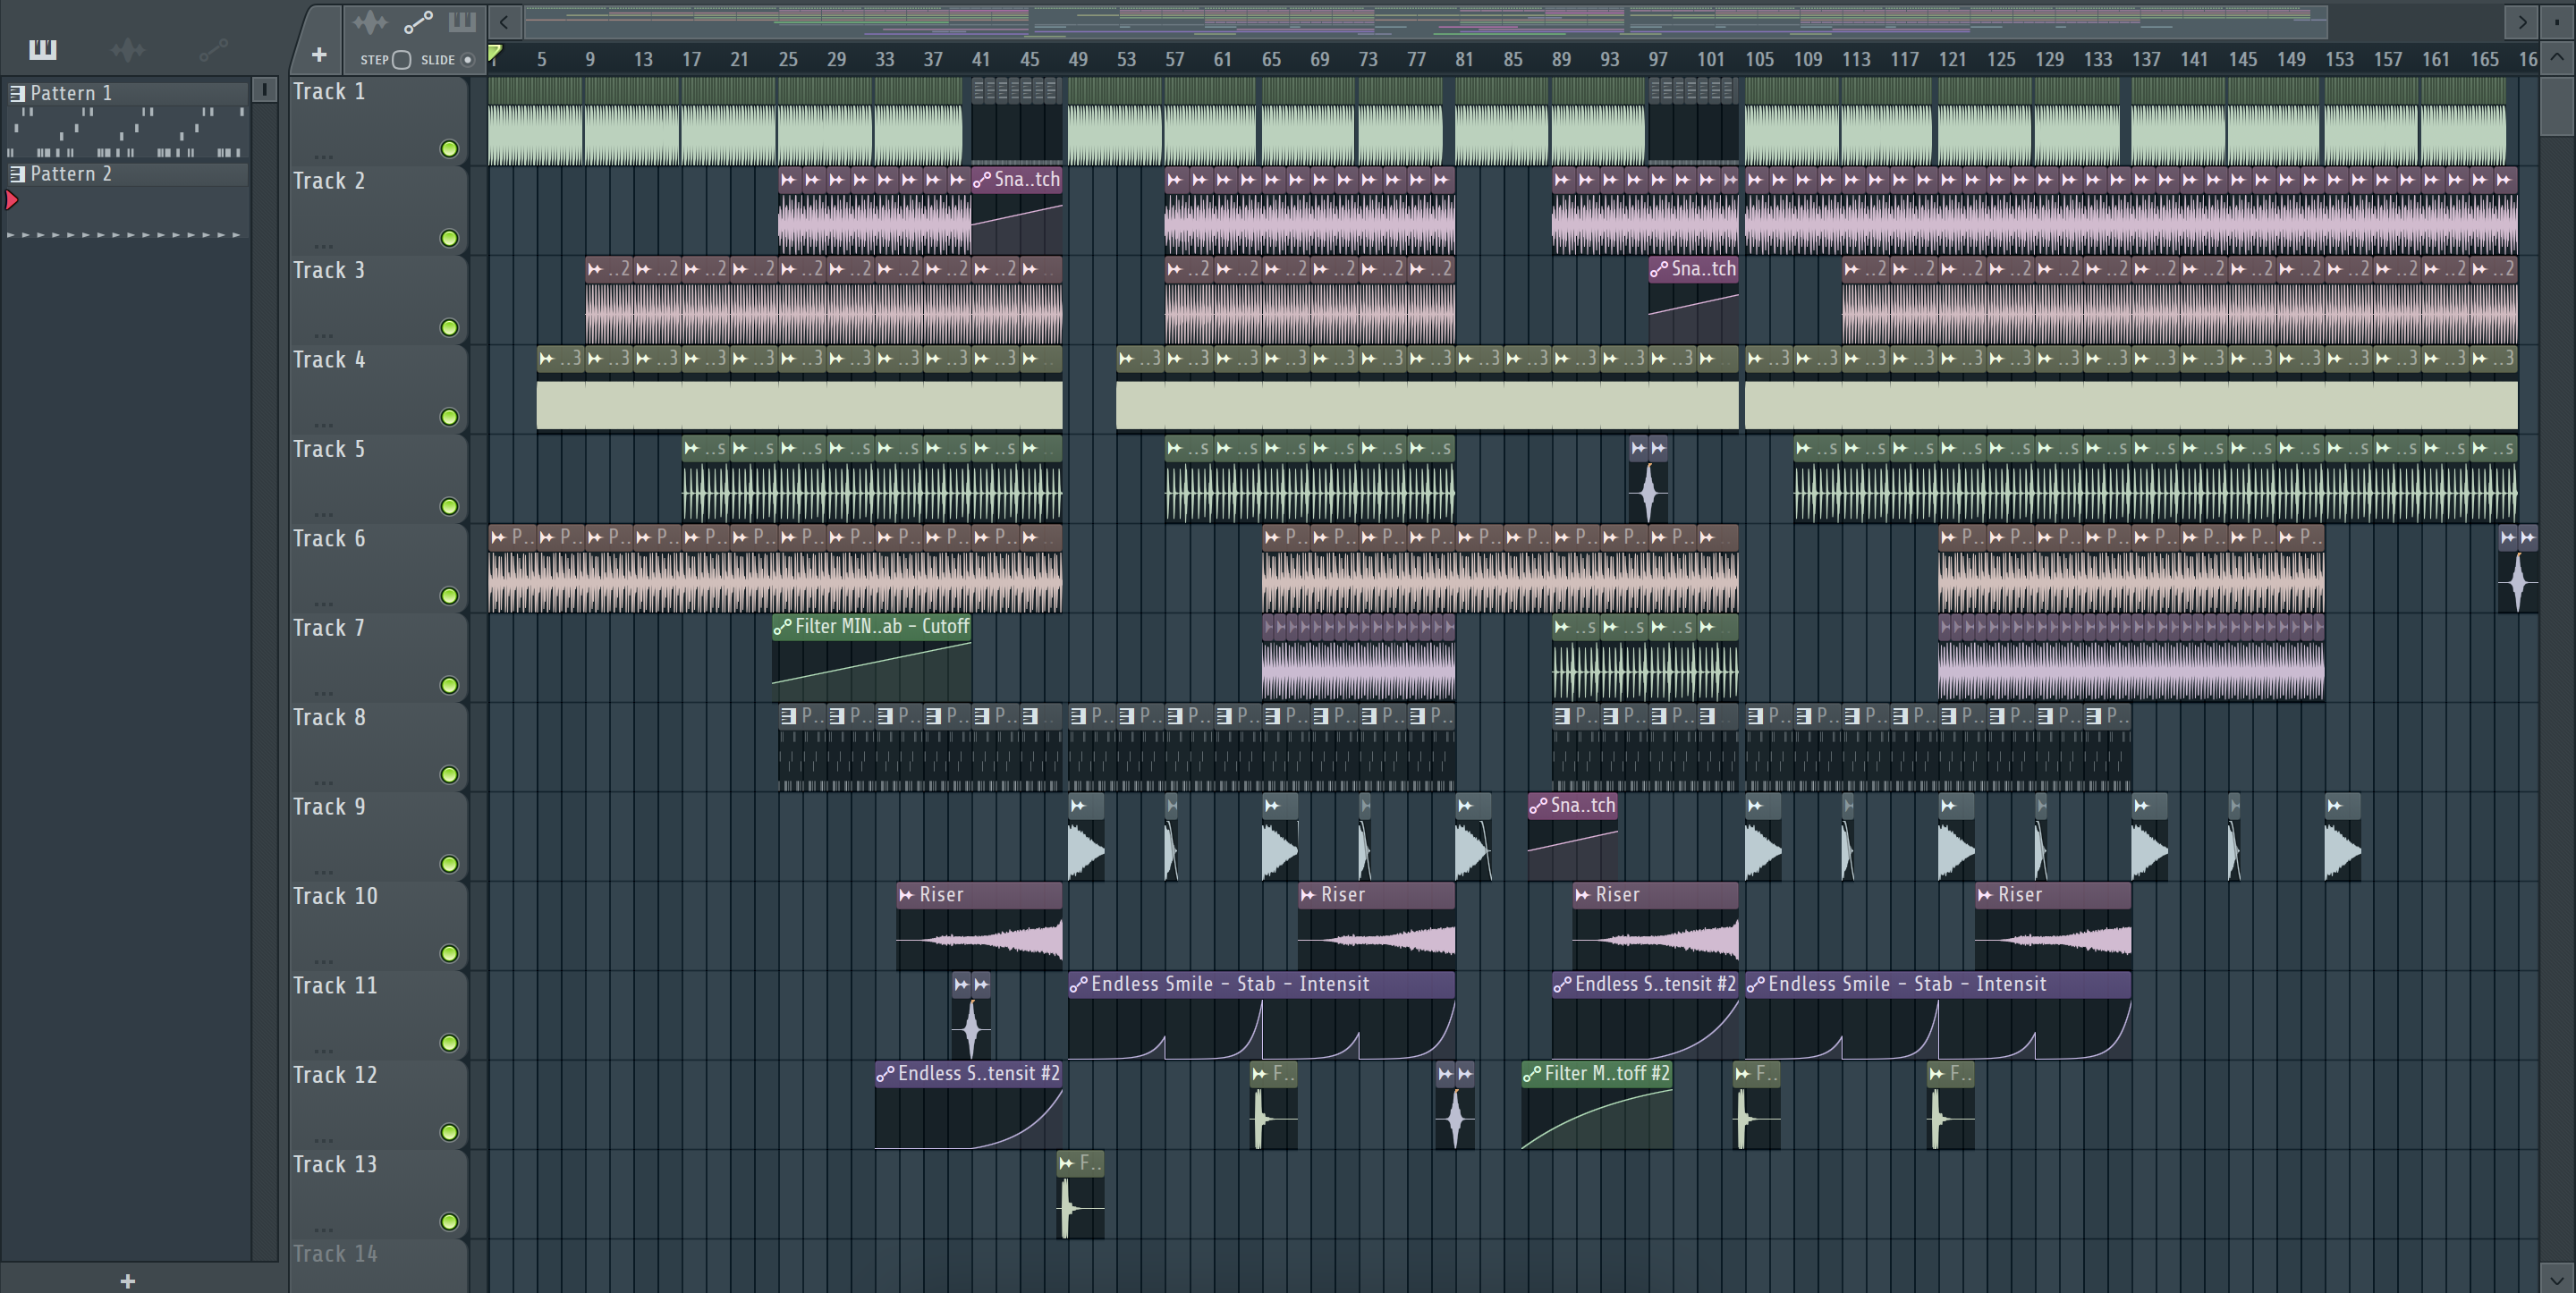Screen dimensions: 2576x1293
Task: Open clip menu icon of Sna..tch clip on Track 9
Action: [x=1538, y=806]
